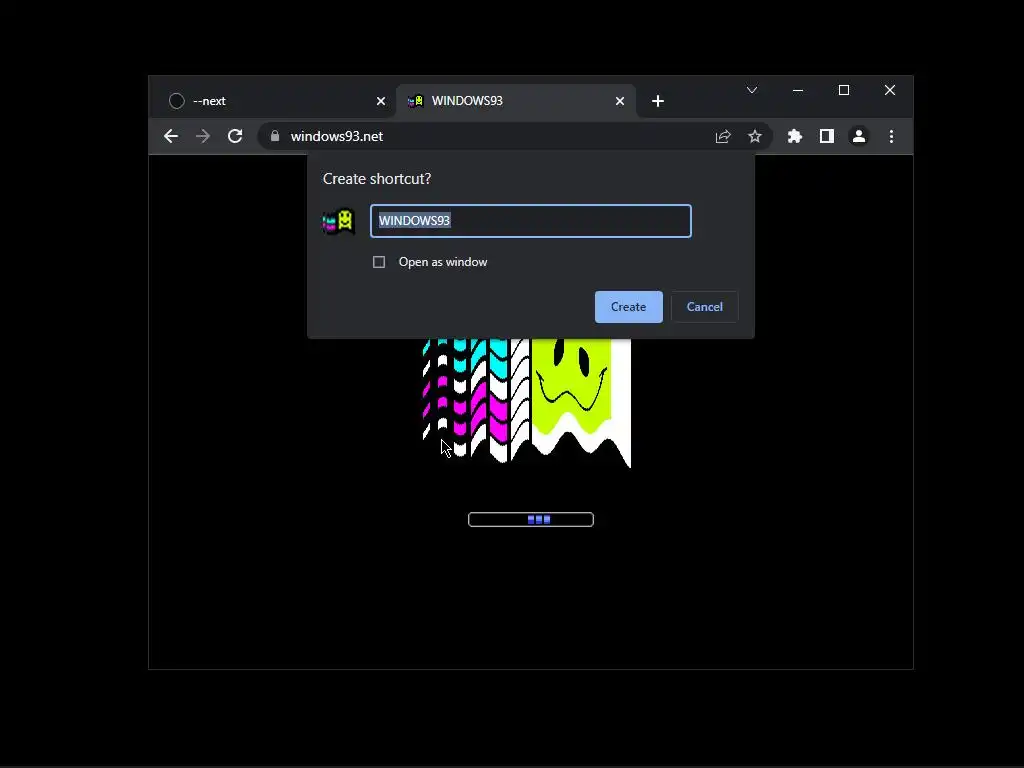Click the shortcut name input field
This screenshot has width=1024, height=768.
(x=531, y=221)
